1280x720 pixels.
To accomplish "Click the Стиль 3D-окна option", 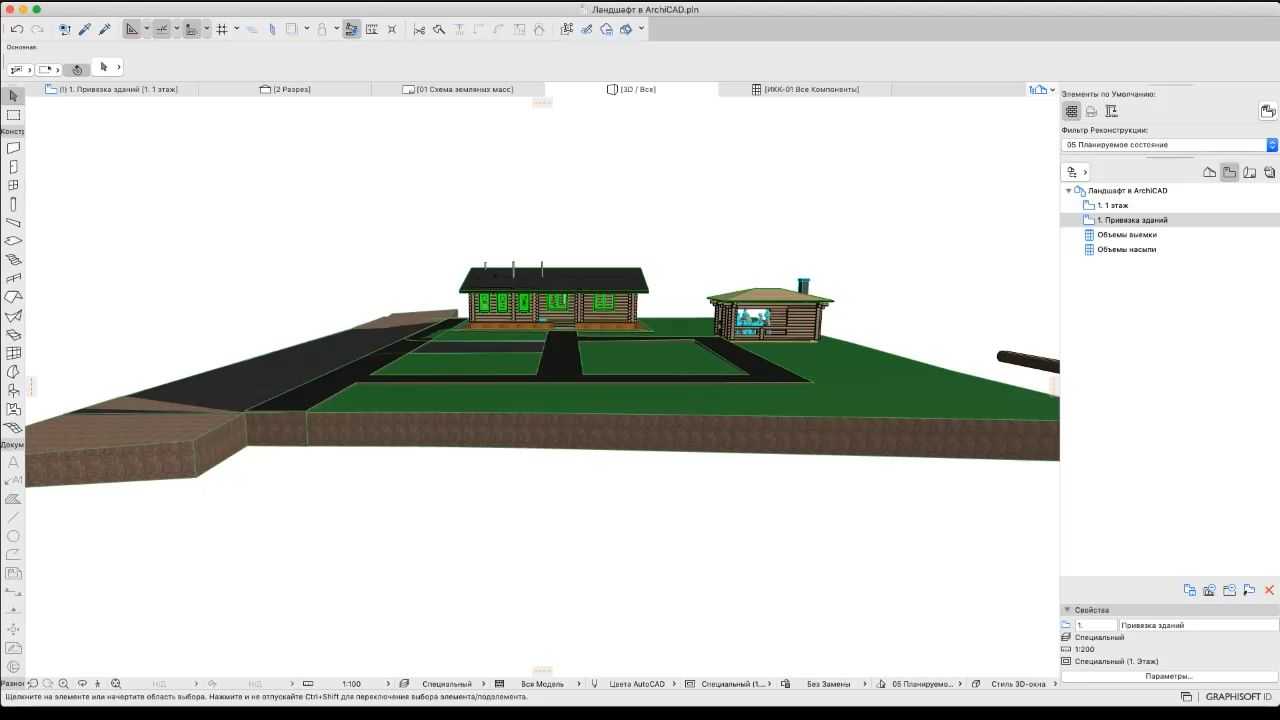I will (1018, 684).
